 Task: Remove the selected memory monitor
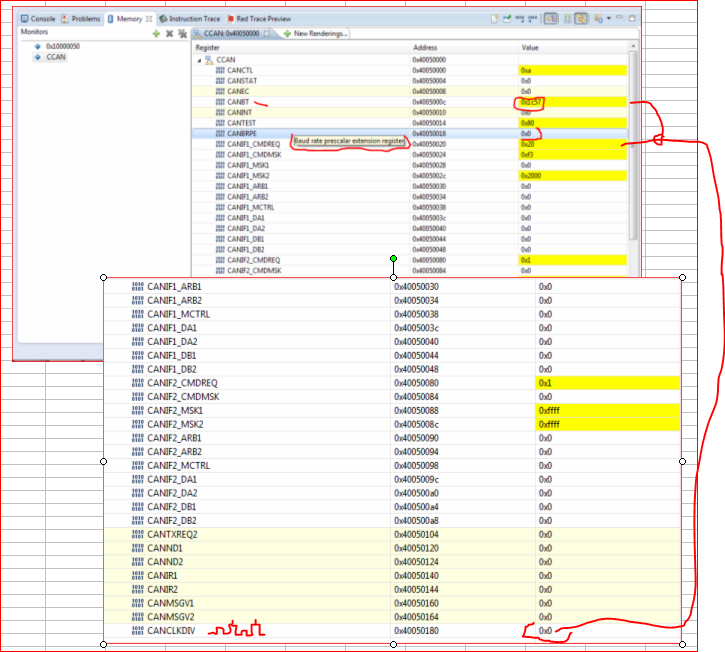coord(169,34)
